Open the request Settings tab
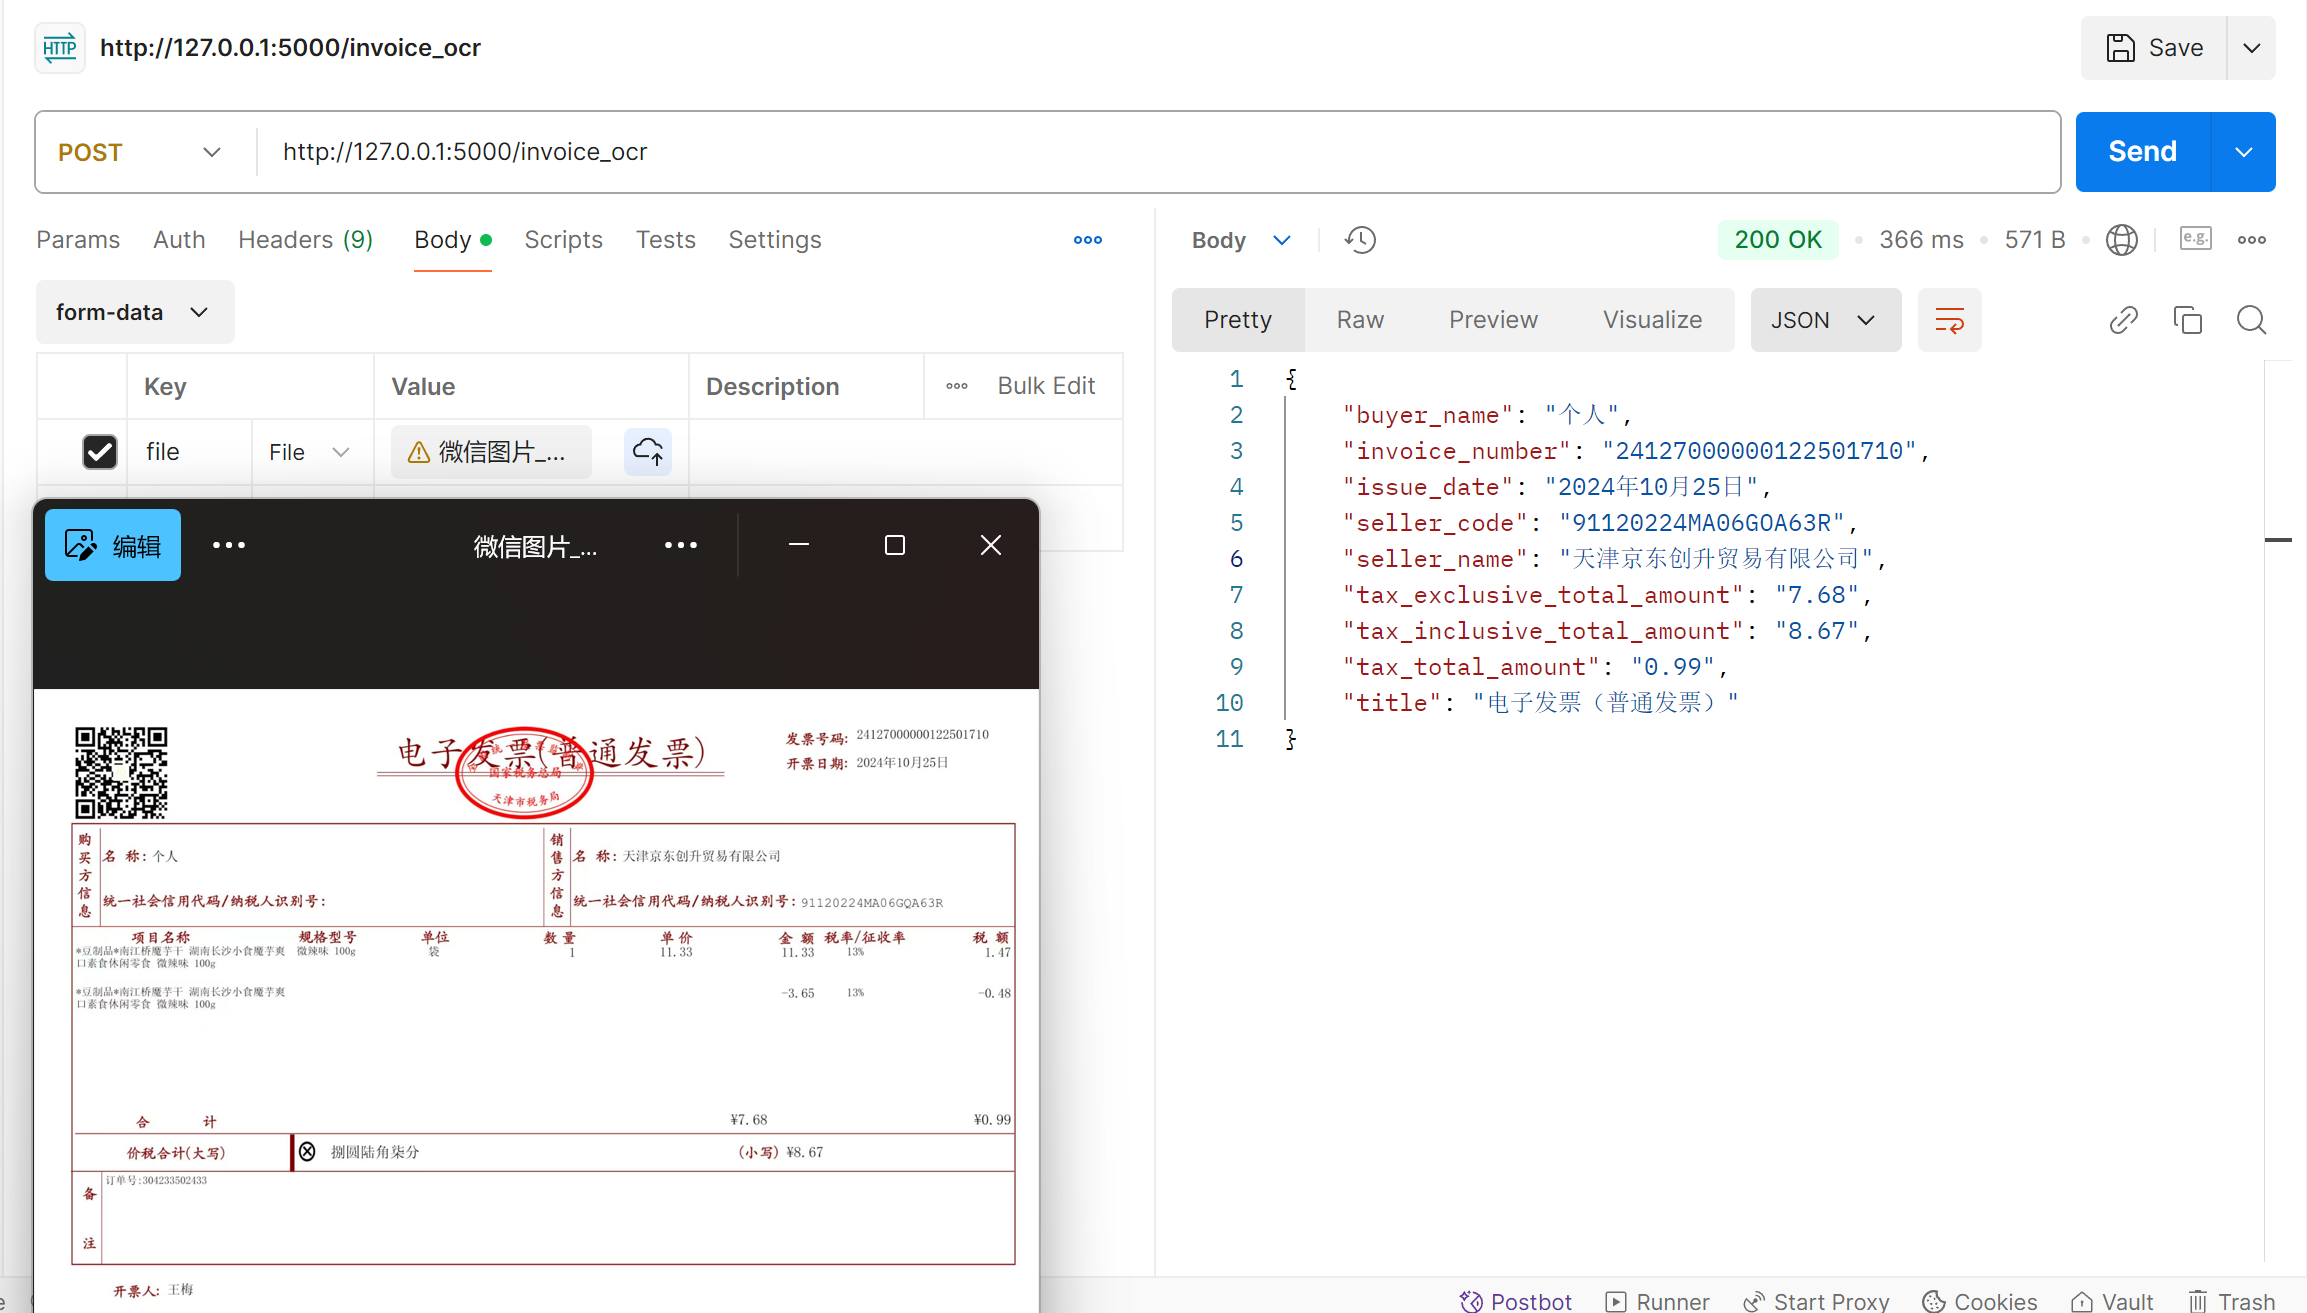 tap(774, 240)
